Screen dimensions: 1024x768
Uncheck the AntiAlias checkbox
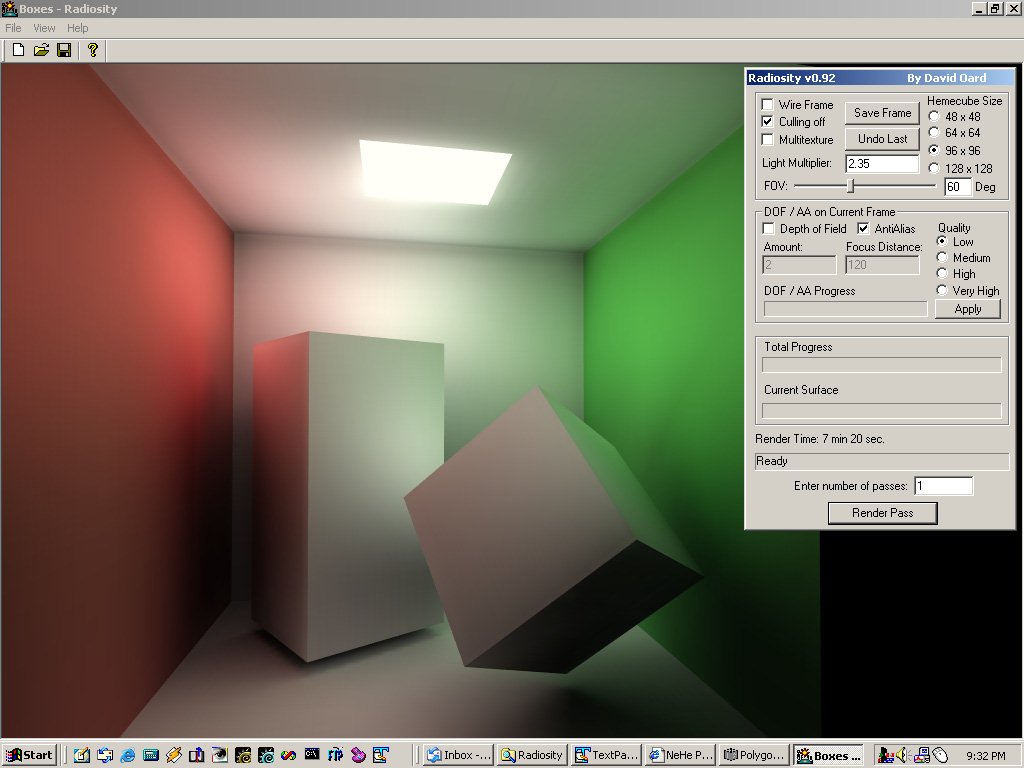coord(864,229)
